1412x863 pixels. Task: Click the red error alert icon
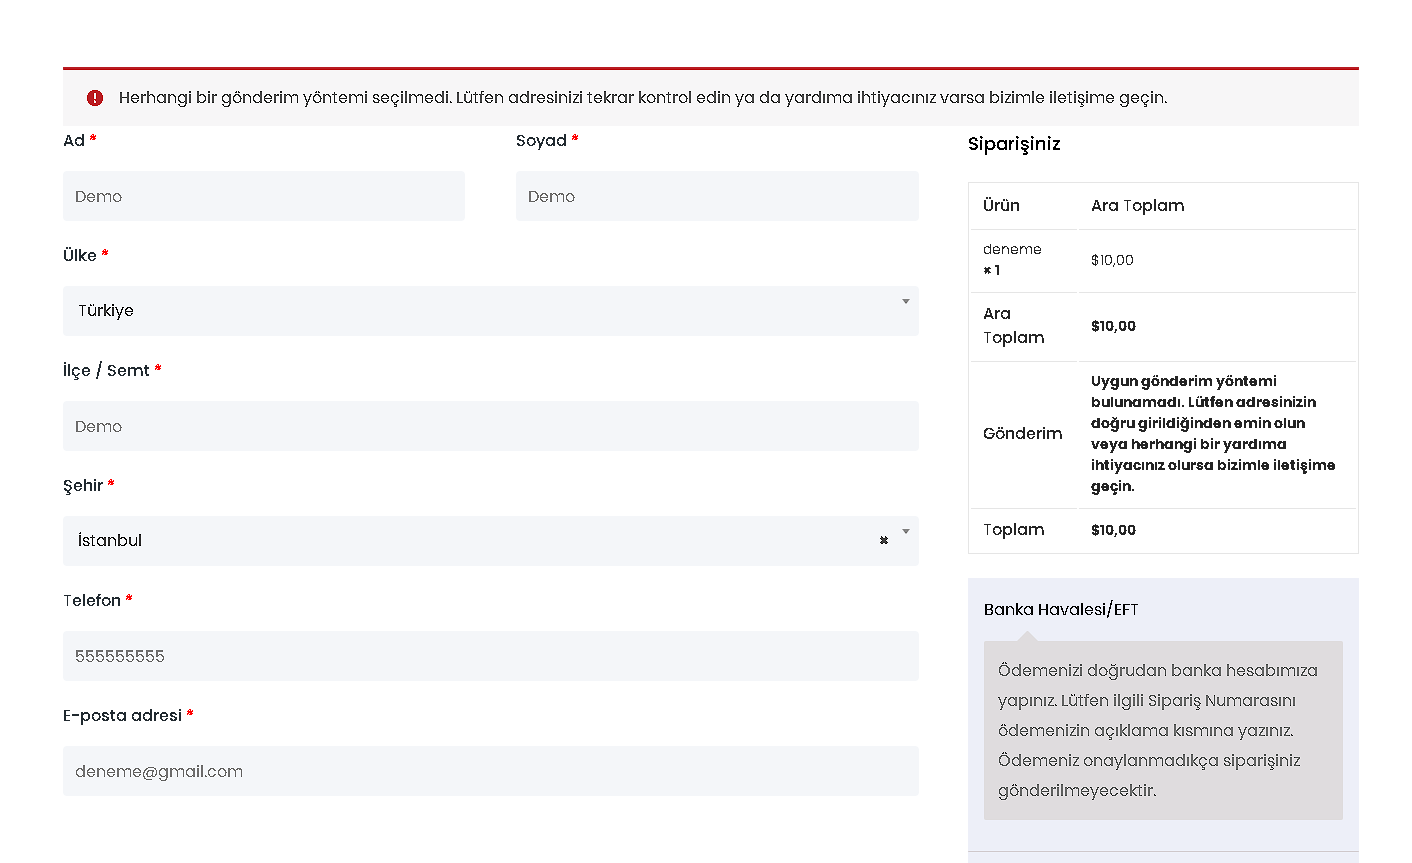(x=95, y=98)
